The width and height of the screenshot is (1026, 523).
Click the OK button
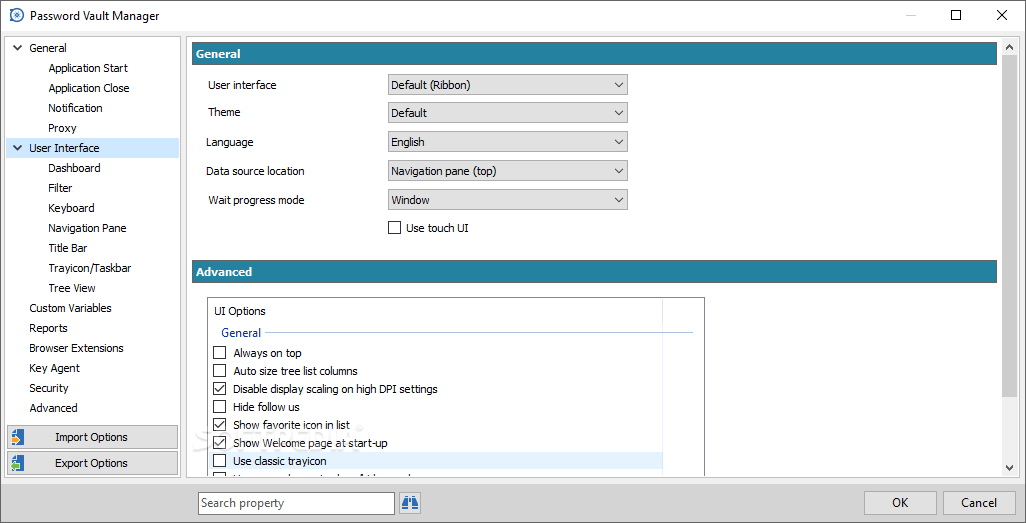tap(900, 503)
